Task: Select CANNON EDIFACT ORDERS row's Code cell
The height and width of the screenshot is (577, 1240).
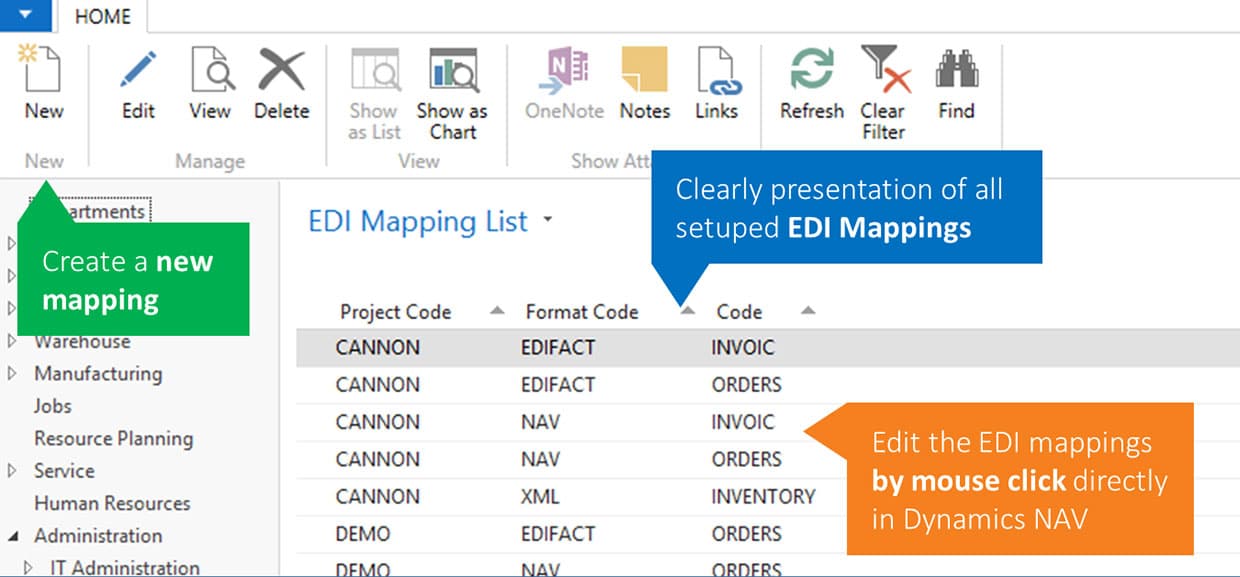Action: (746, 384)
